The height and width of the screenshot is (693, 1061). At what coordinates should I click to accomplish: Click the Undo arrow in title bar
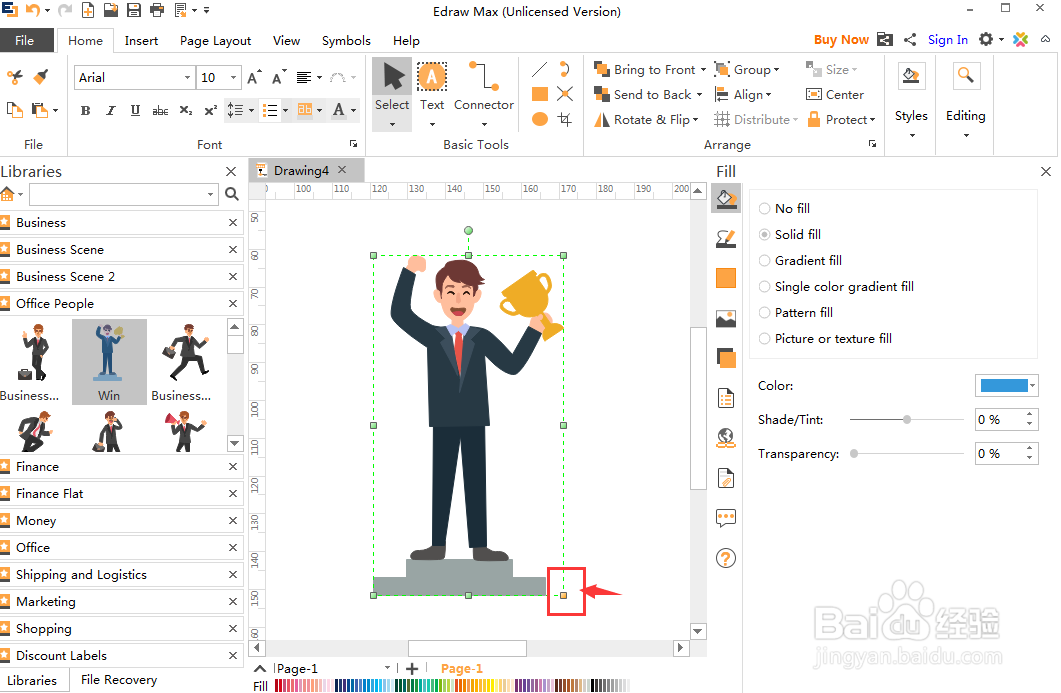pyautogui.click(x=32, y=9)
